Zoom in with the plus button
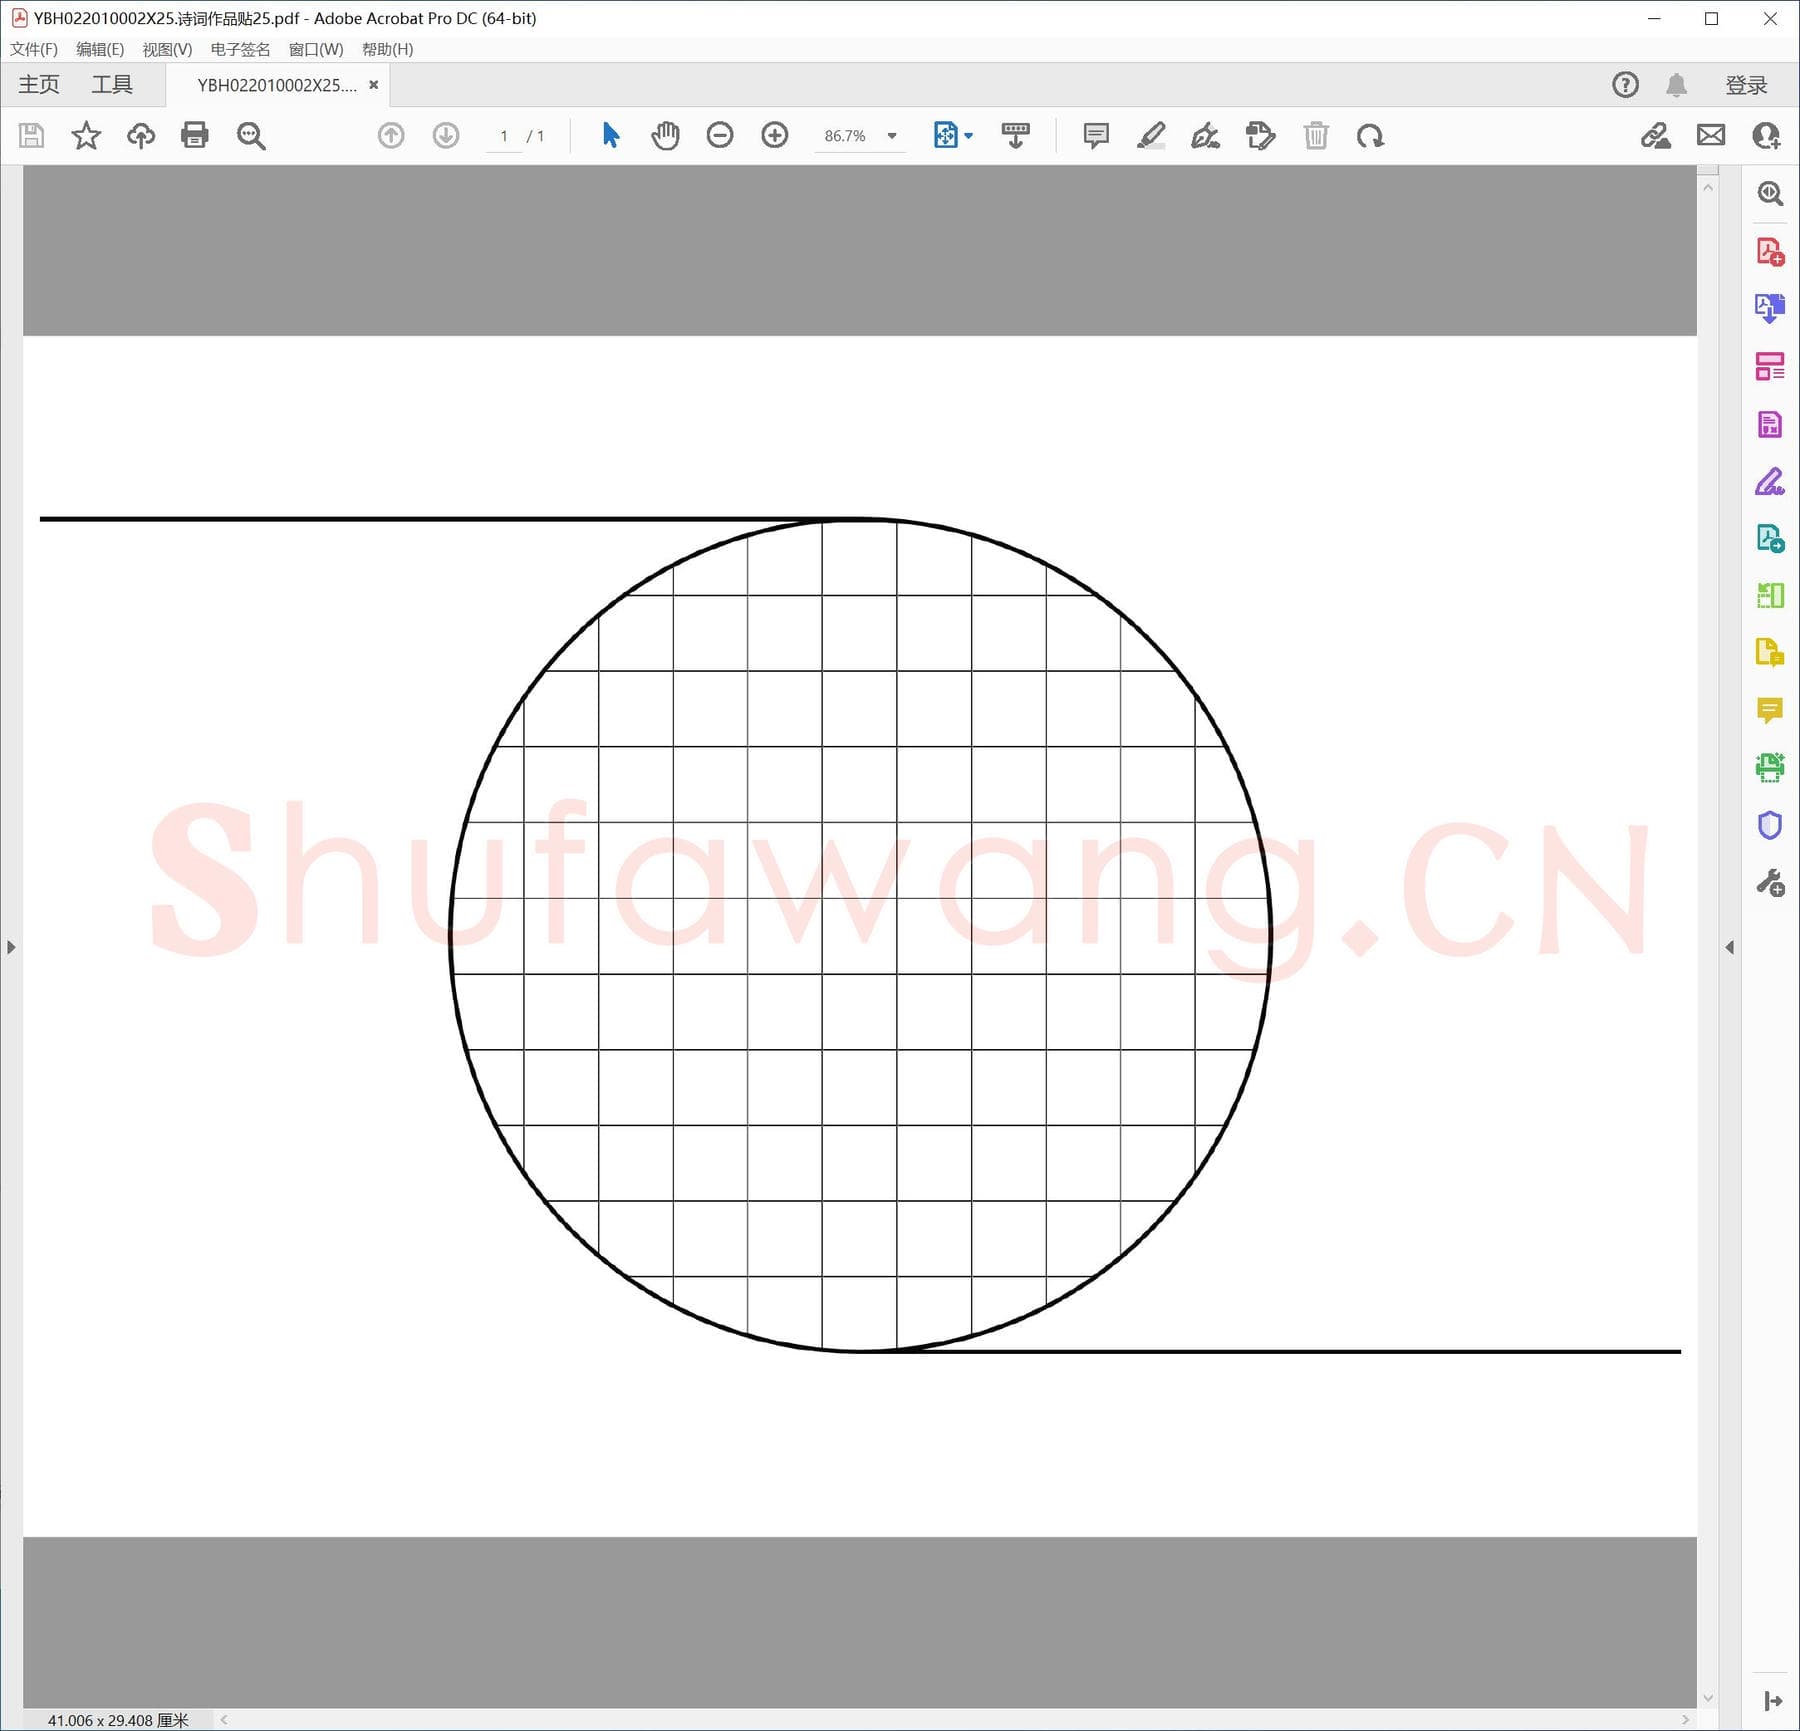The image size is (1800, 1731). [x=775, y=136]
